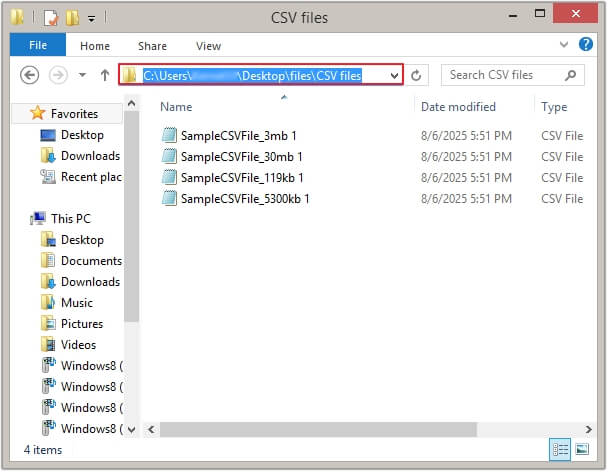Click the Documents folder icon

48,260
